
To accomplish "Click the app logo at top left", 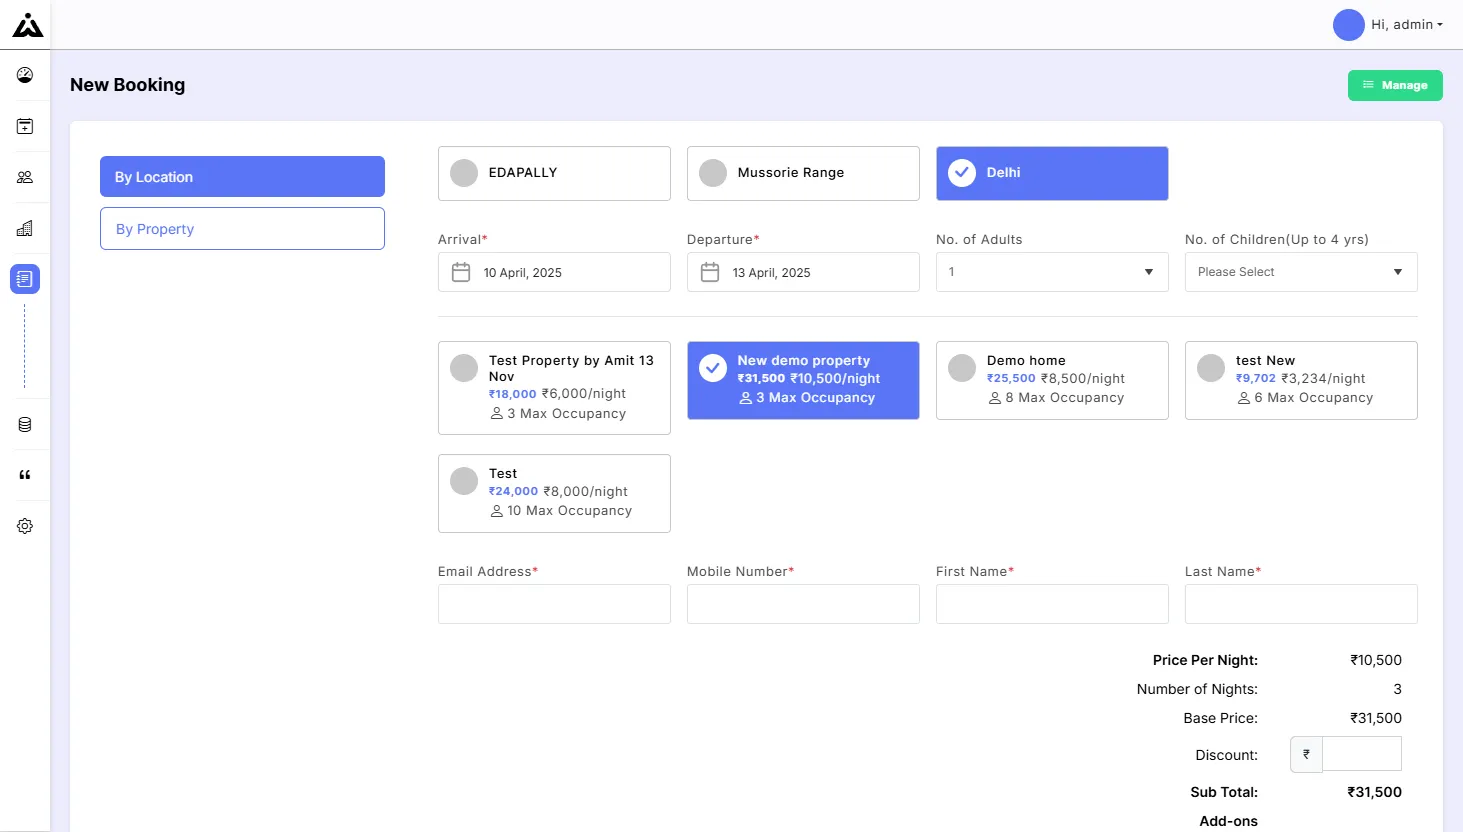I will coord(27,25).
